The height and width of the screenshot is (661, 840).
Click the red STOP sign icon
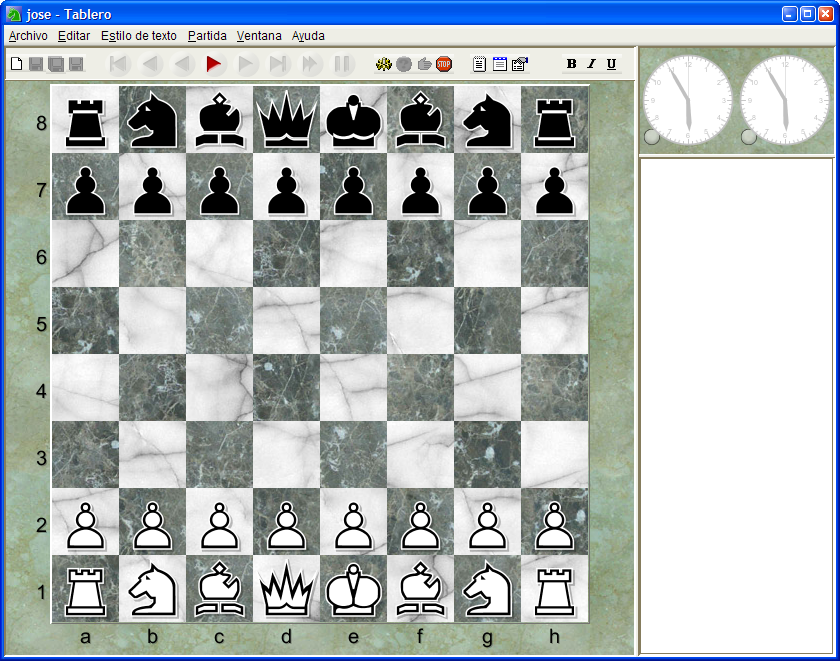pyautogui.click(x=444, y=64)
